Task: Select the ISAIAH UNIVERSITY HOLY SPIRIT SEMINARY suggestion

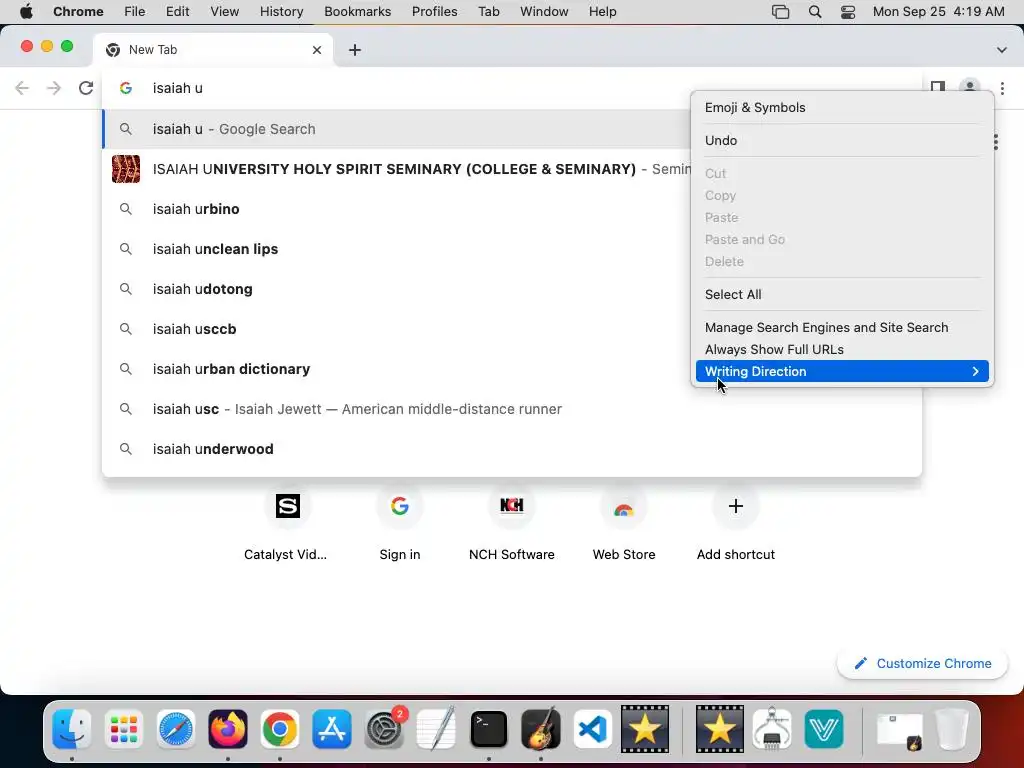Action: tap(397, 169)
